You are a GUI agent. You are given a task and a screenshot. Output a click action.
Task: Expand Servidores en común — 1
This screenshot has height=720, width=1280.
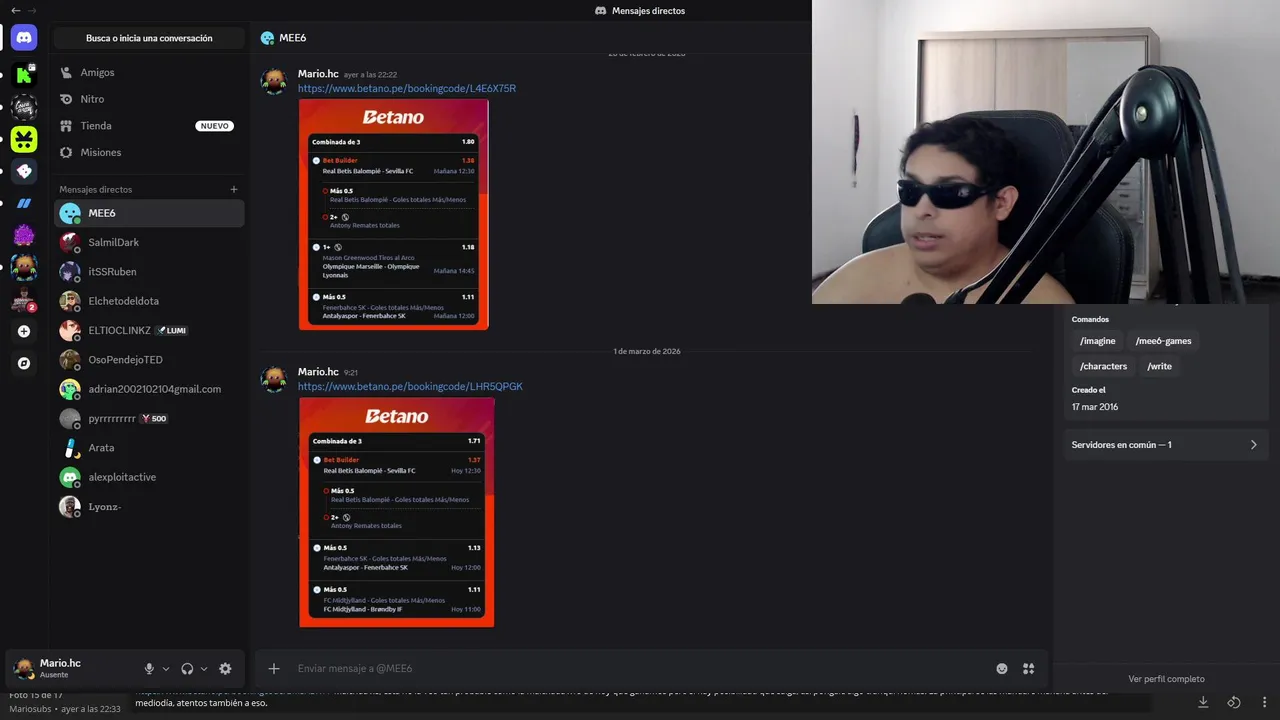[x=1165, y=445]
